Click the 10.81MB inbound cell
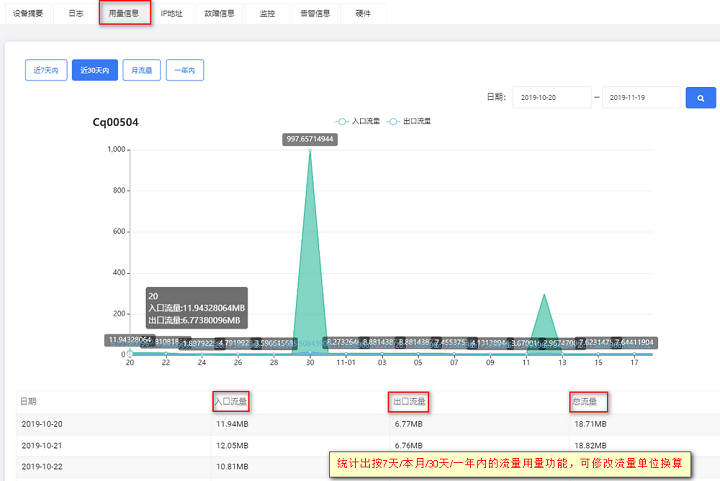 tap(232, 467)
